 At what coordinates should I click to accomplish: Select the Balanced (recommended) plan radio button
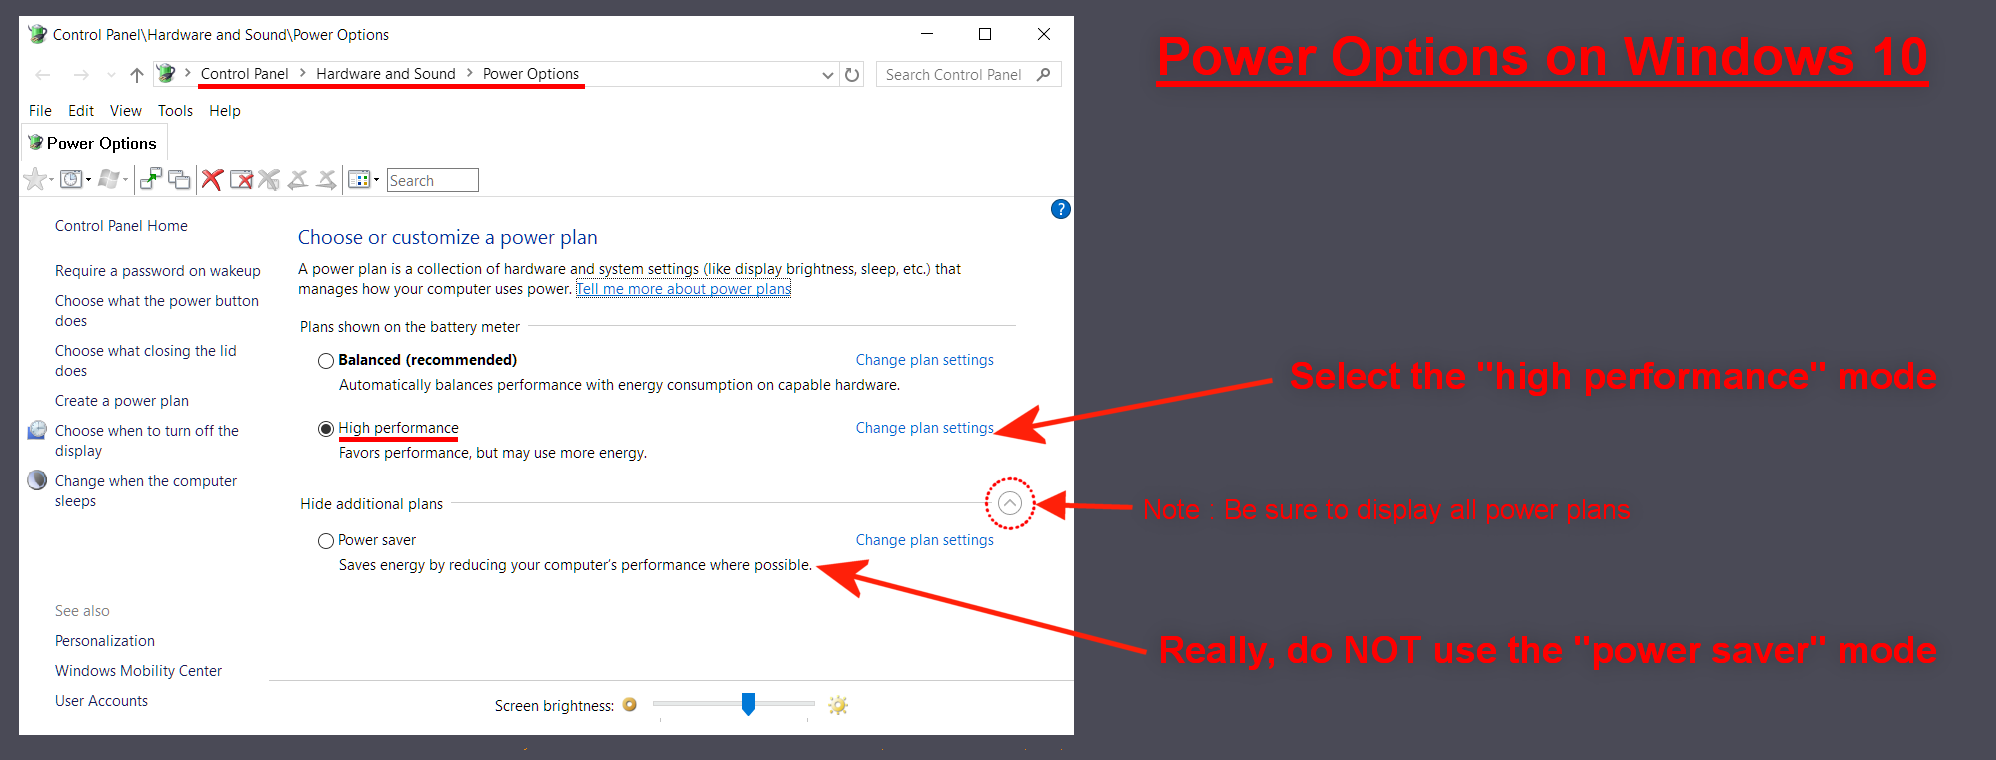326,361
